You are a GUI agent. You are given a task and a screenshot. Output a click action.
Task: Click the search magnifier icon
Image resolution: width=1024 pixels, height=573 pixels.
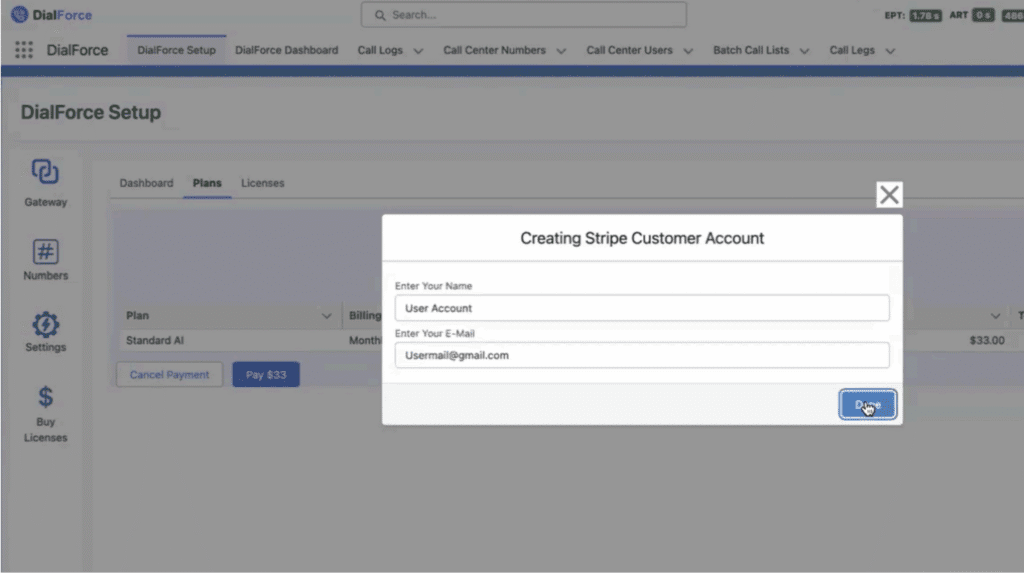[380, 15]
